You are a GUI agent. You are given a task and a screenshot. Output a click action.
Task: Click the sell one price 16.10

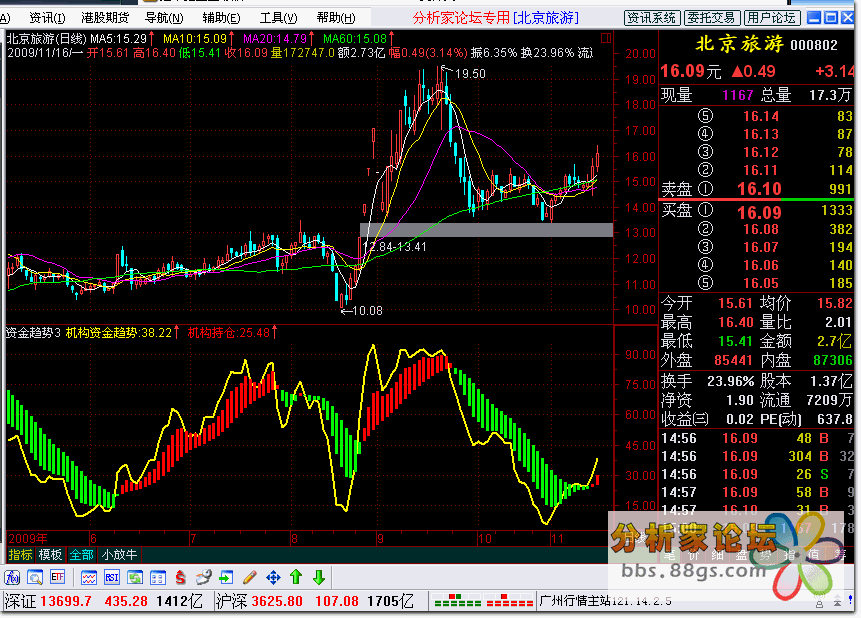point(759,189)
